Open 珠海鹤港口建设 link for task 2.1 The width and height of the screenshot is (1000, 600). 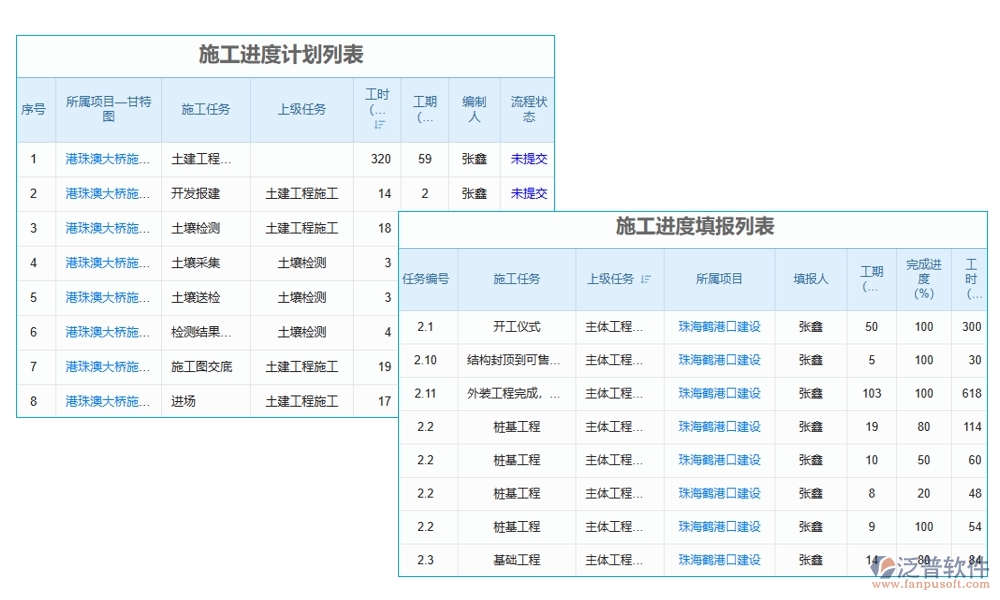click(x=719, y=327)
